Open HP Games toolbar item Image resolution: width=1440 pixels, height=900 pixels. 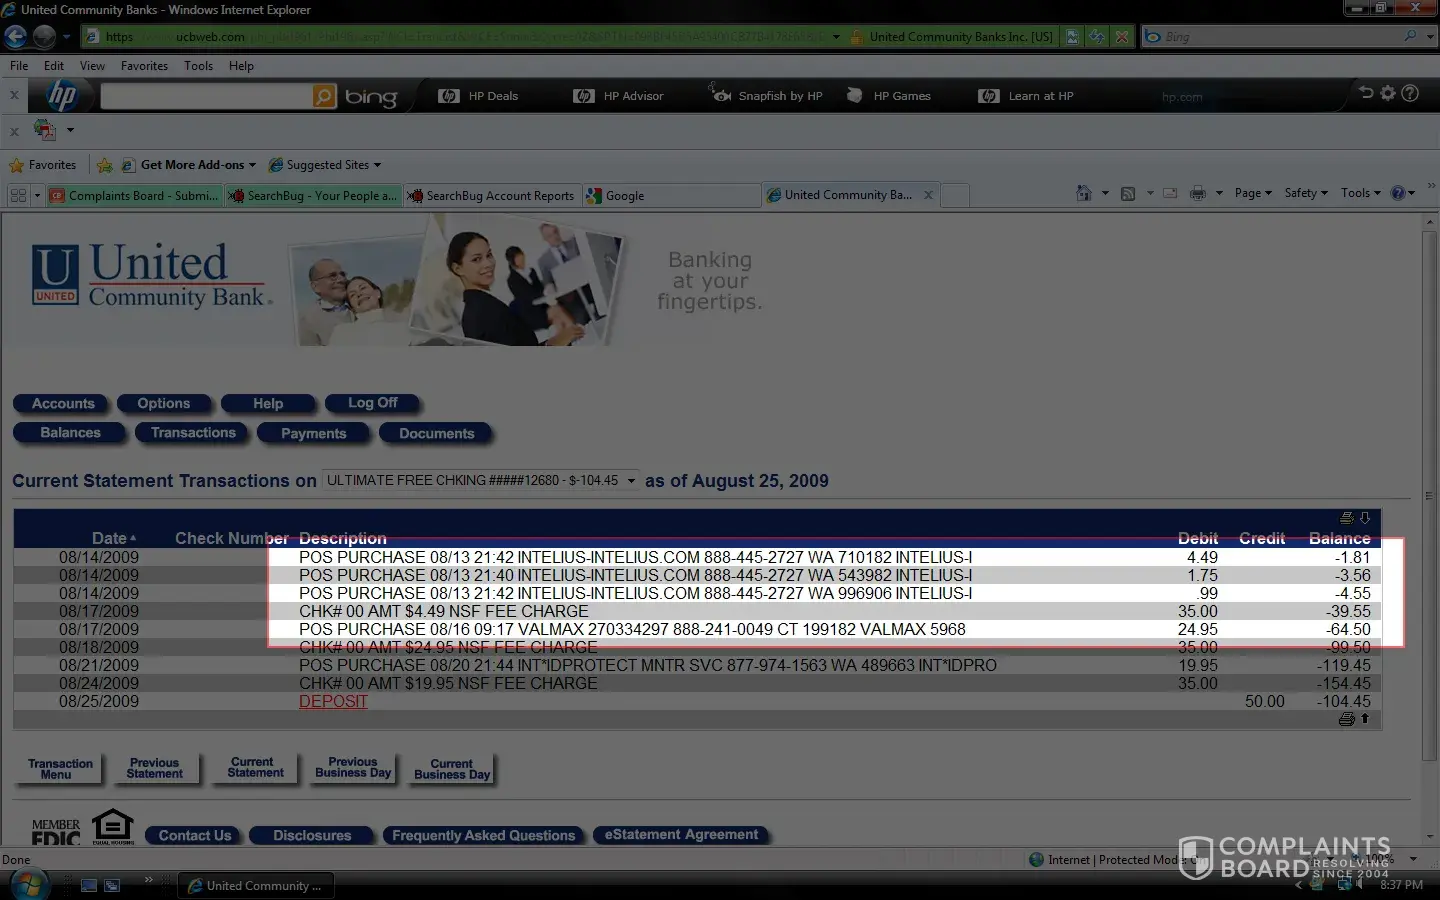point(888,96)
